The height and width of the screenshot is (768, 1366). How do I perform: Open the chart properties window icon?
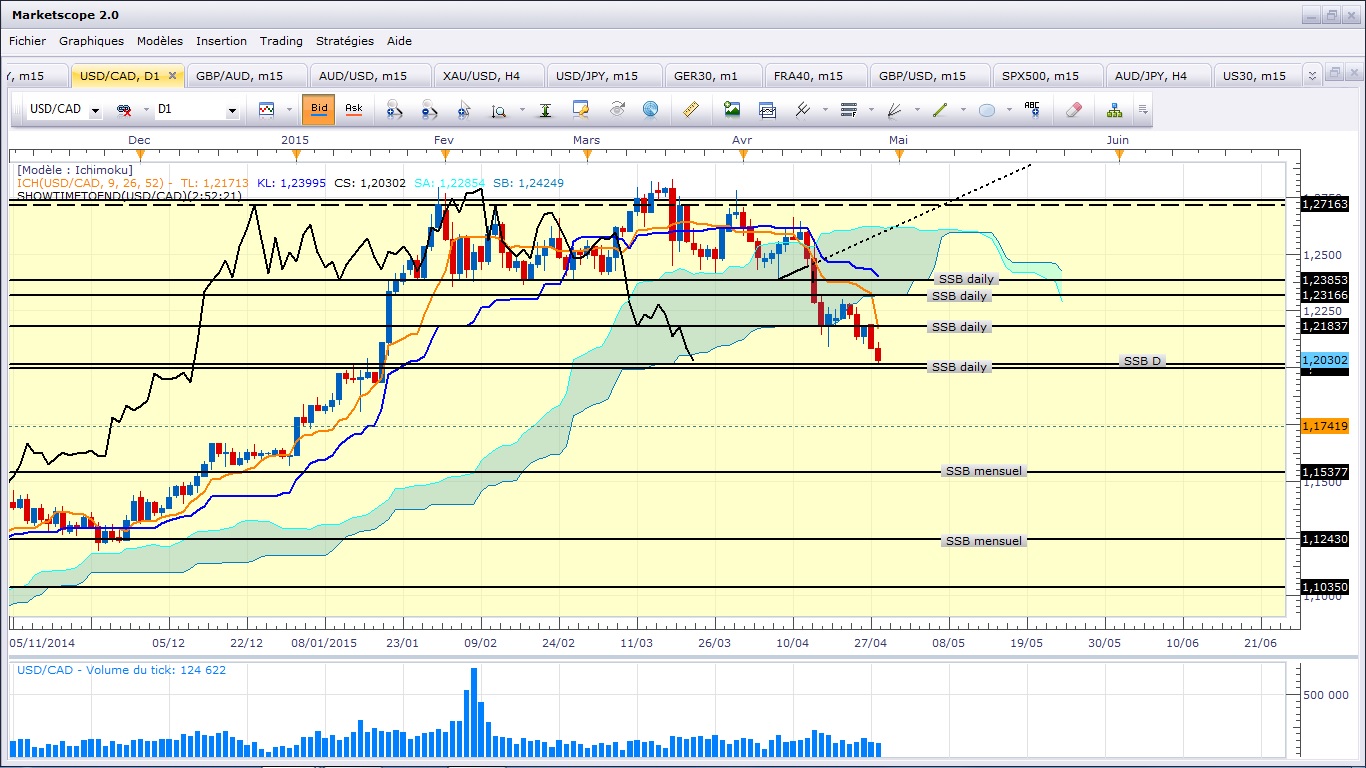581,110
